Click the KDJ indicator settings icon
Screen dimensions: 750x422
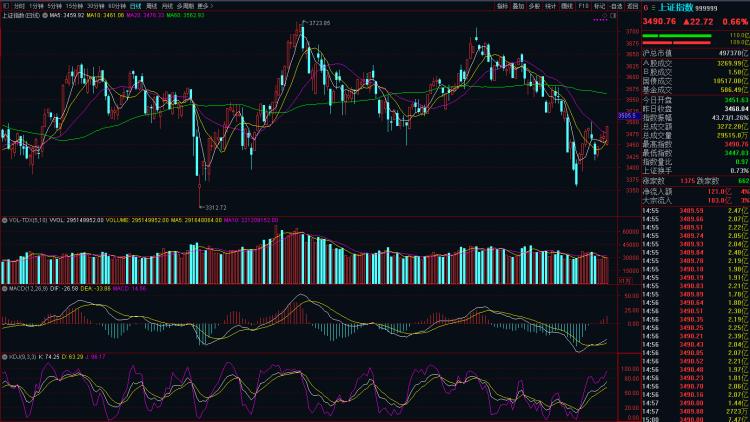[4, 356]
